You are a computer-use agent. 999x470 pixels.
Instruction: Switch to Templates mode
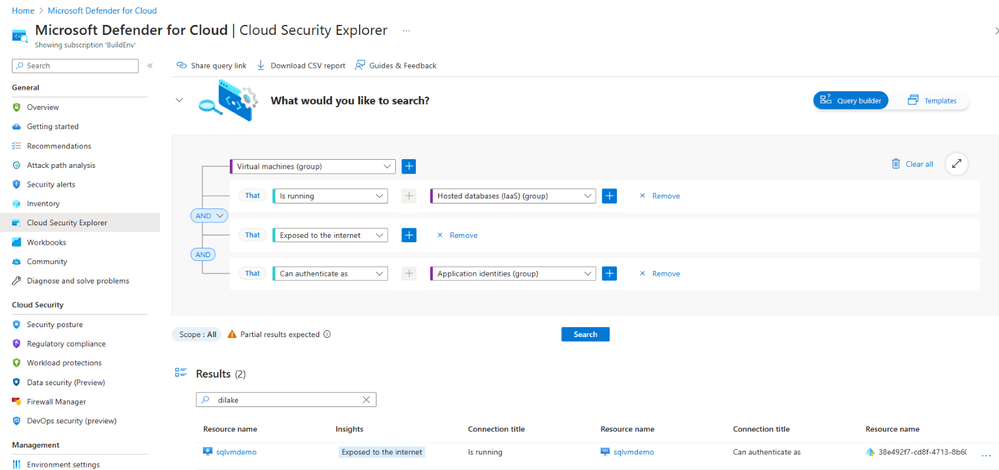(931, 101)
